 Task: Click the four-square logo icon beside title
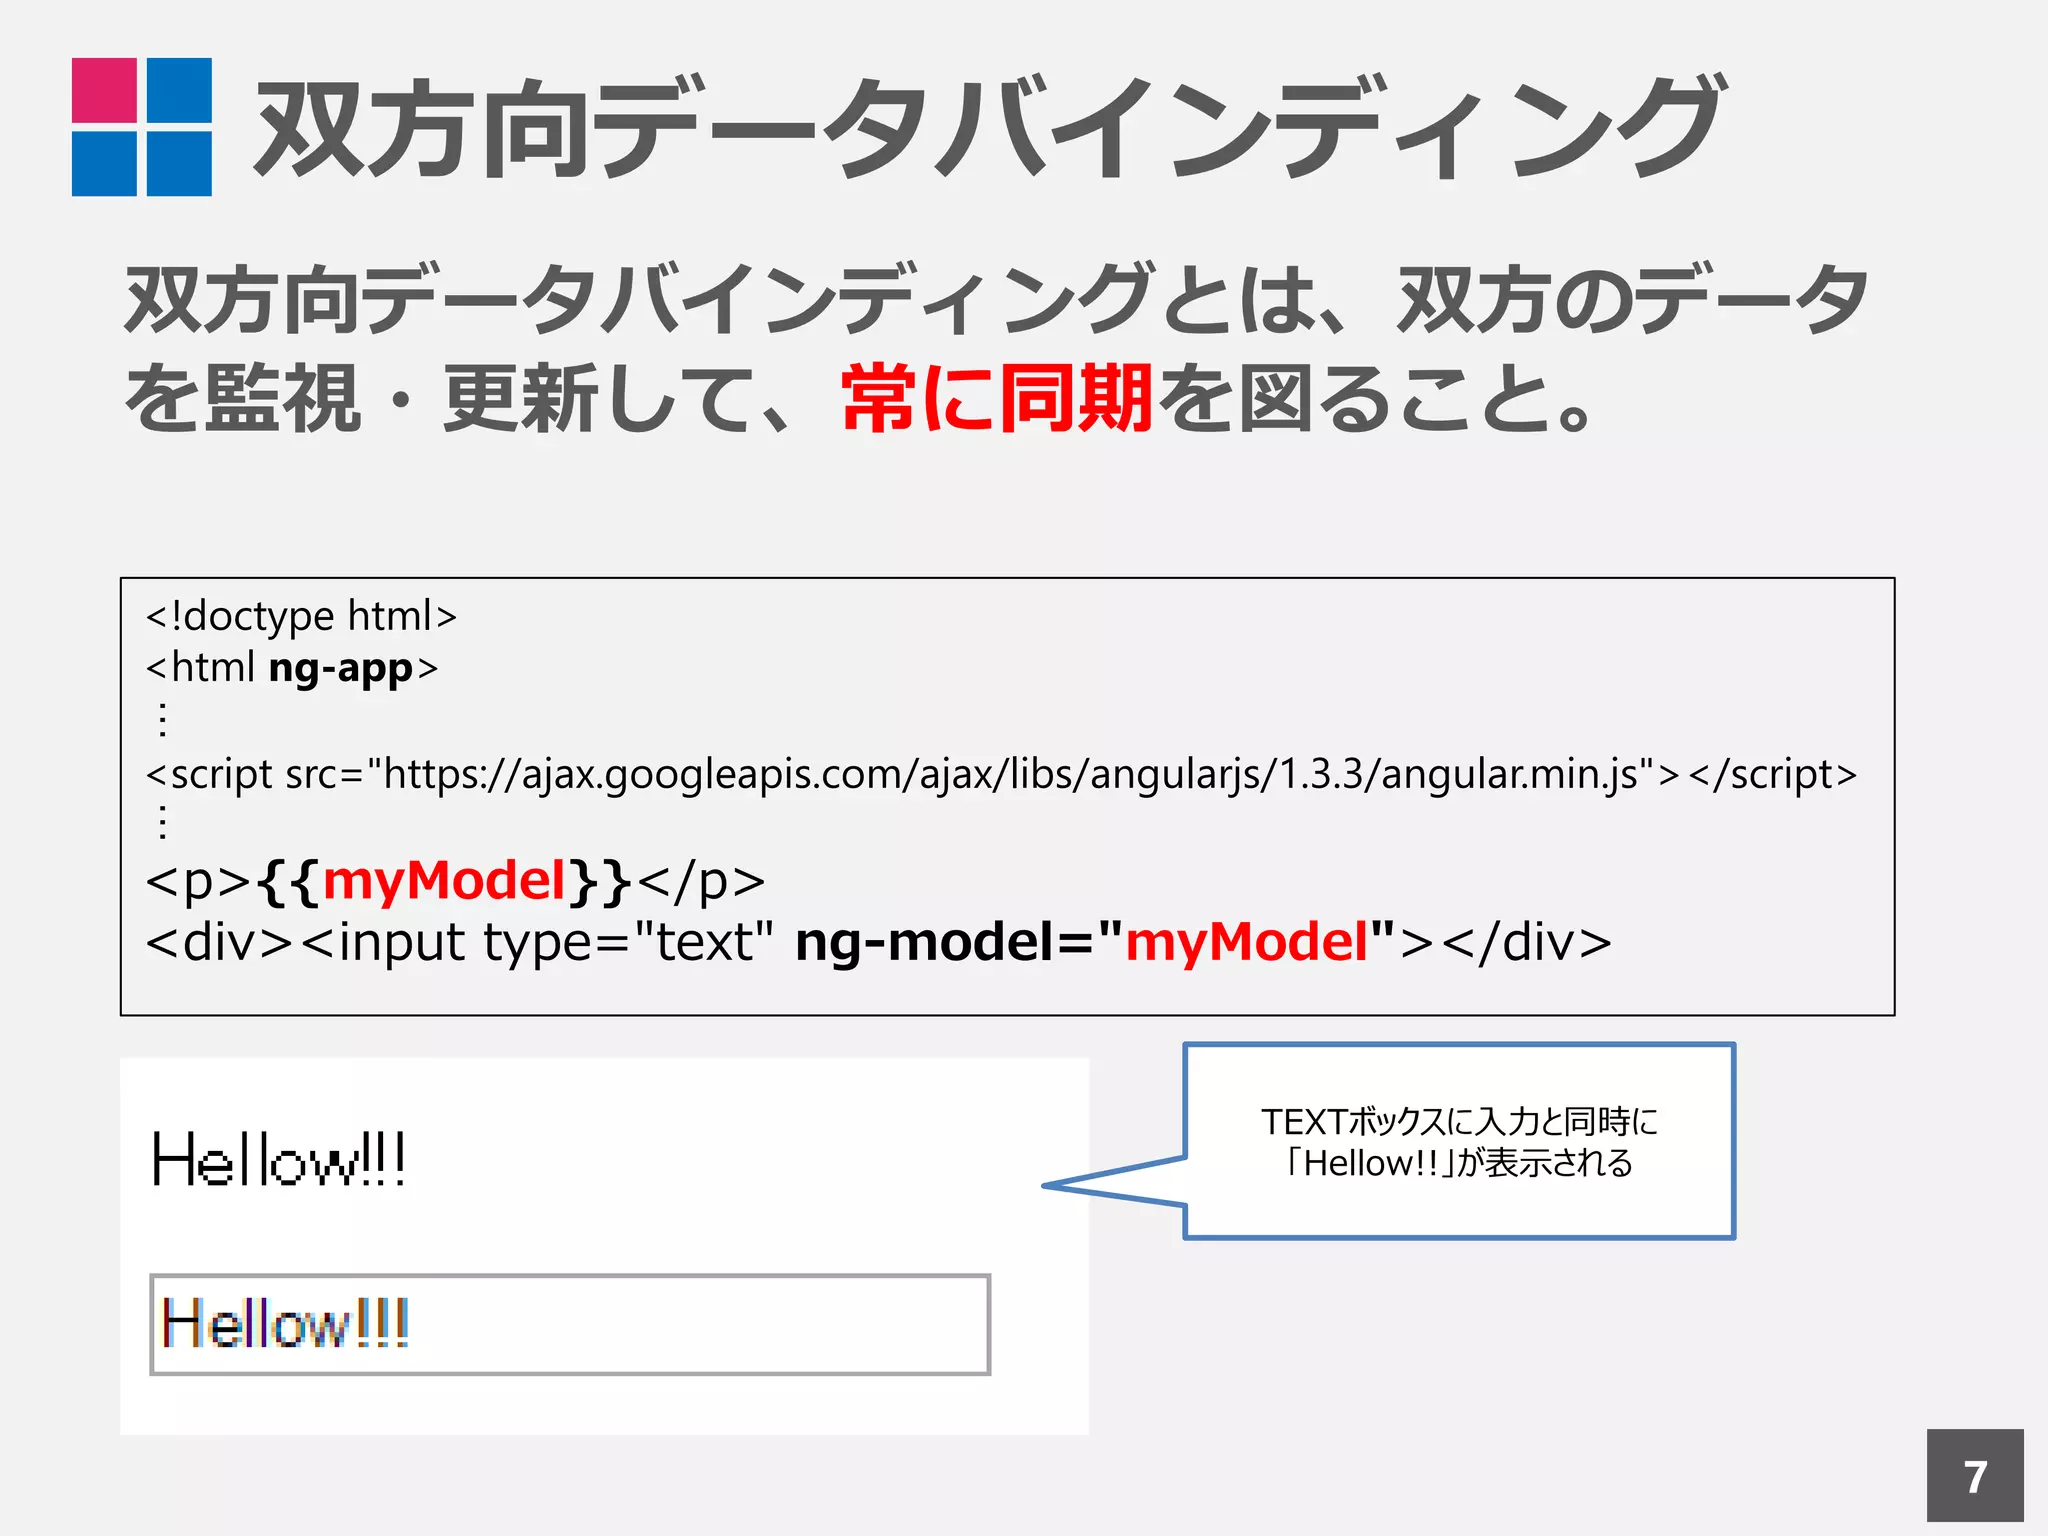[142, 127]
